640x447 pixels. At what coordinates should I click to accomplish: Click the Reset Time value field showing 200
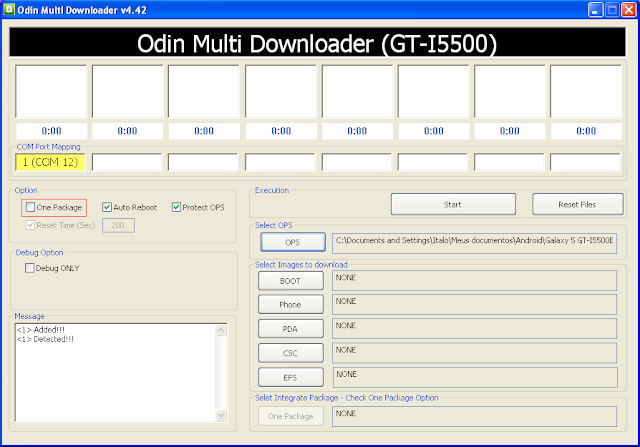(x=118, y=225)
